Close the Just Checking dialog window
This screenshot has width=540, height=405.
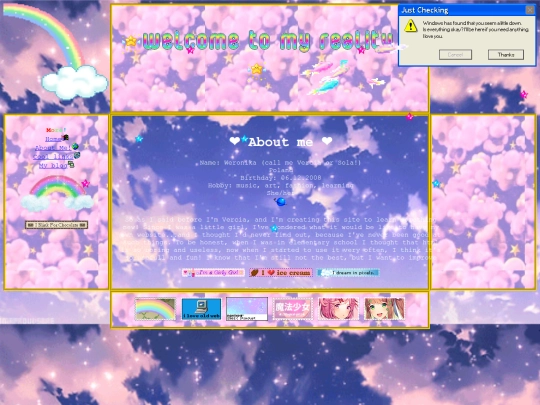530,10
